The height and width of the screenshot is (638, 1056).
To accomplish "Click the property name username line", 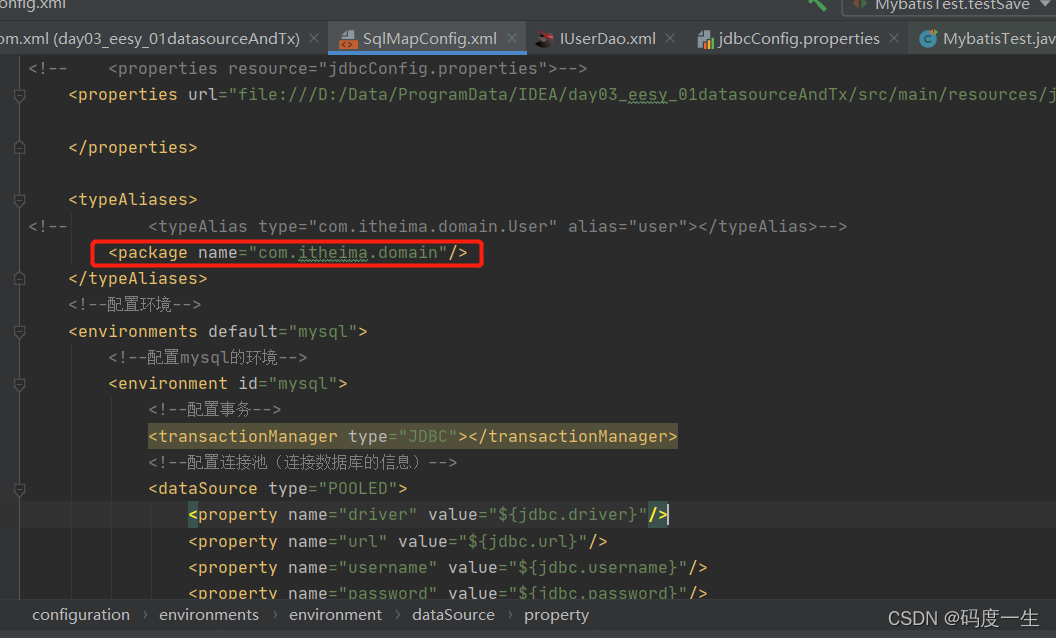I will click(x=448, y=568).
